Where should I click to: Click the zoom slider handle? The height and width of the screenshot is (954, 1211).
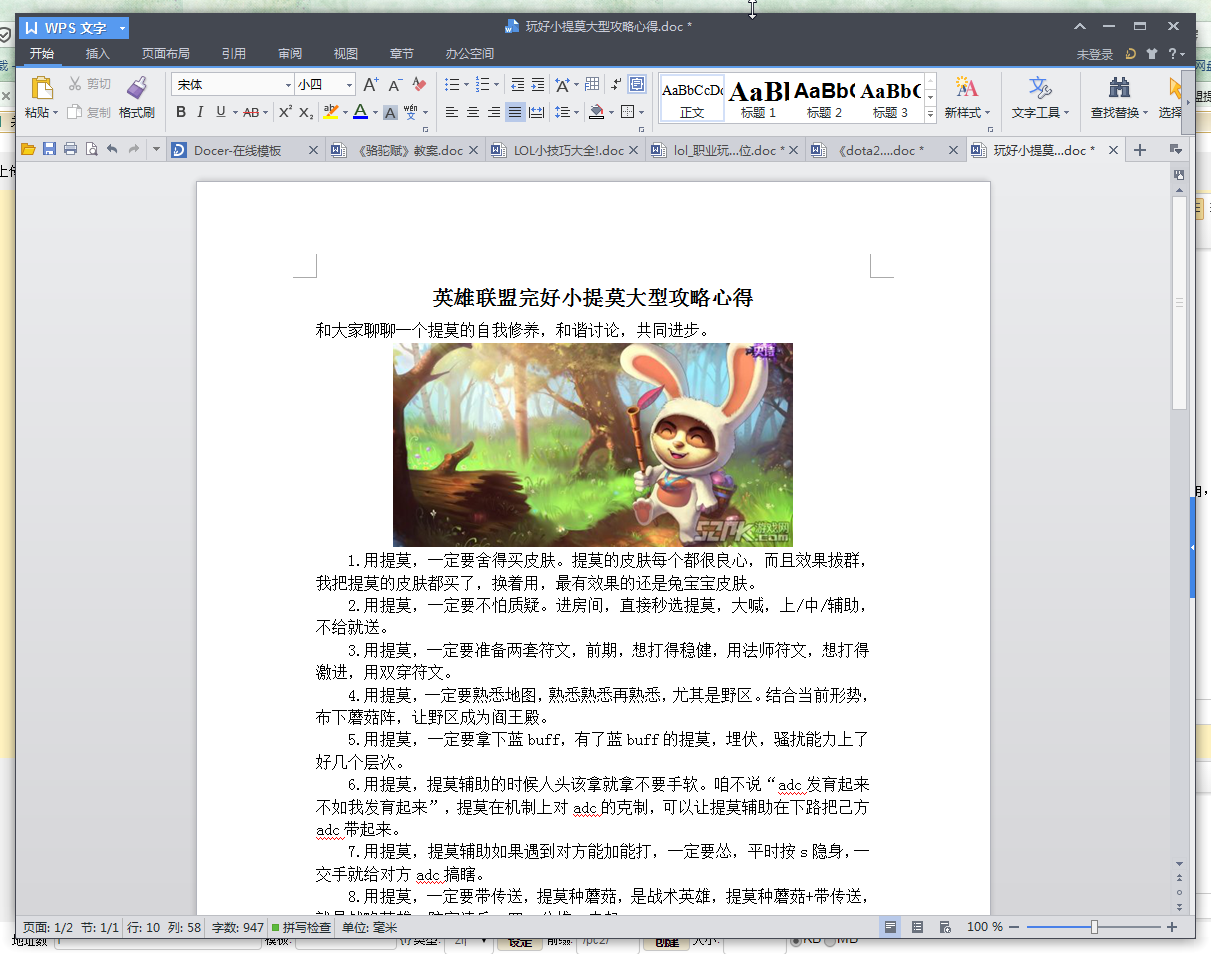point(1094,927)
